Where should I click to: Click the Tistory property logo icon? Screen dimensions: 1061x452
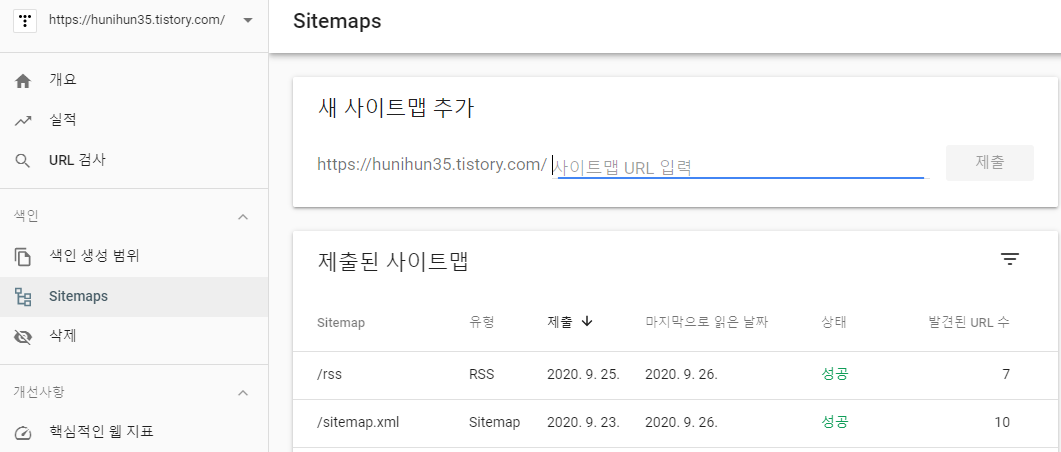pyautogui.click(x=25, y=21)
